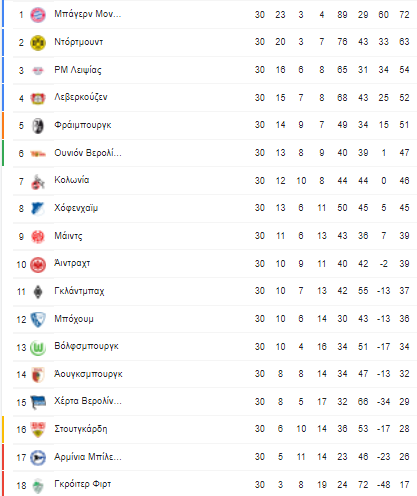Select the Hoffenheim blue crest
Screen dimensions: 417x496
click(38, 209)
